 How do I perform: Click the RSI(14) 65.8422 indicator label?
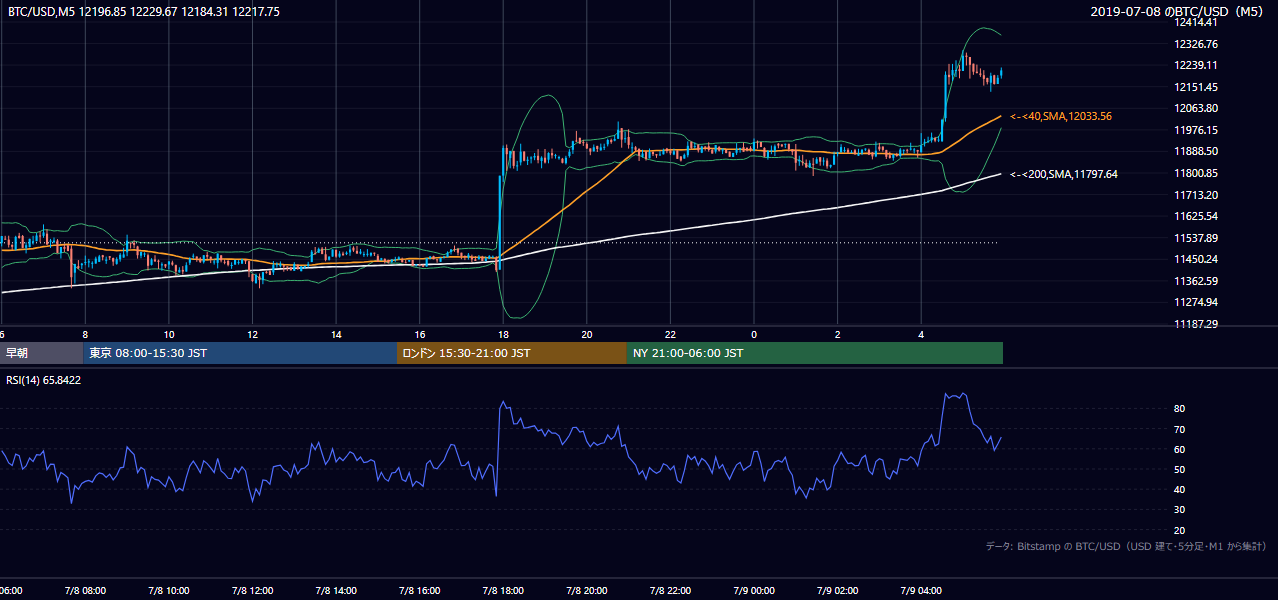pyautogui.click(x=44, y=380)
